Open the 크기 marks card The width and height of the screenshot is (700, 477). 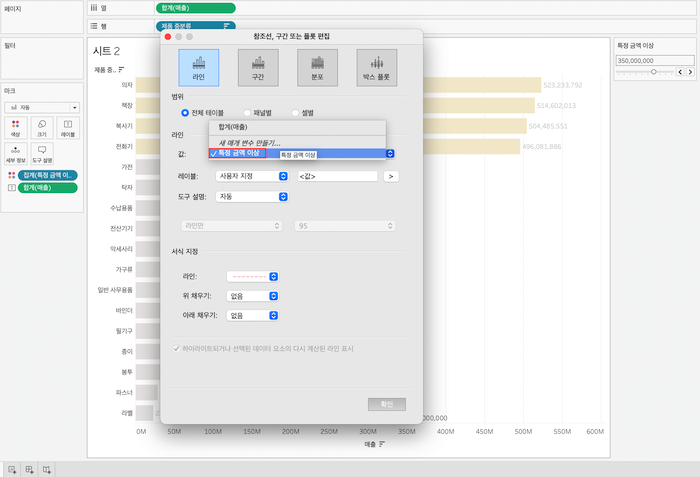tap(42, 128)
